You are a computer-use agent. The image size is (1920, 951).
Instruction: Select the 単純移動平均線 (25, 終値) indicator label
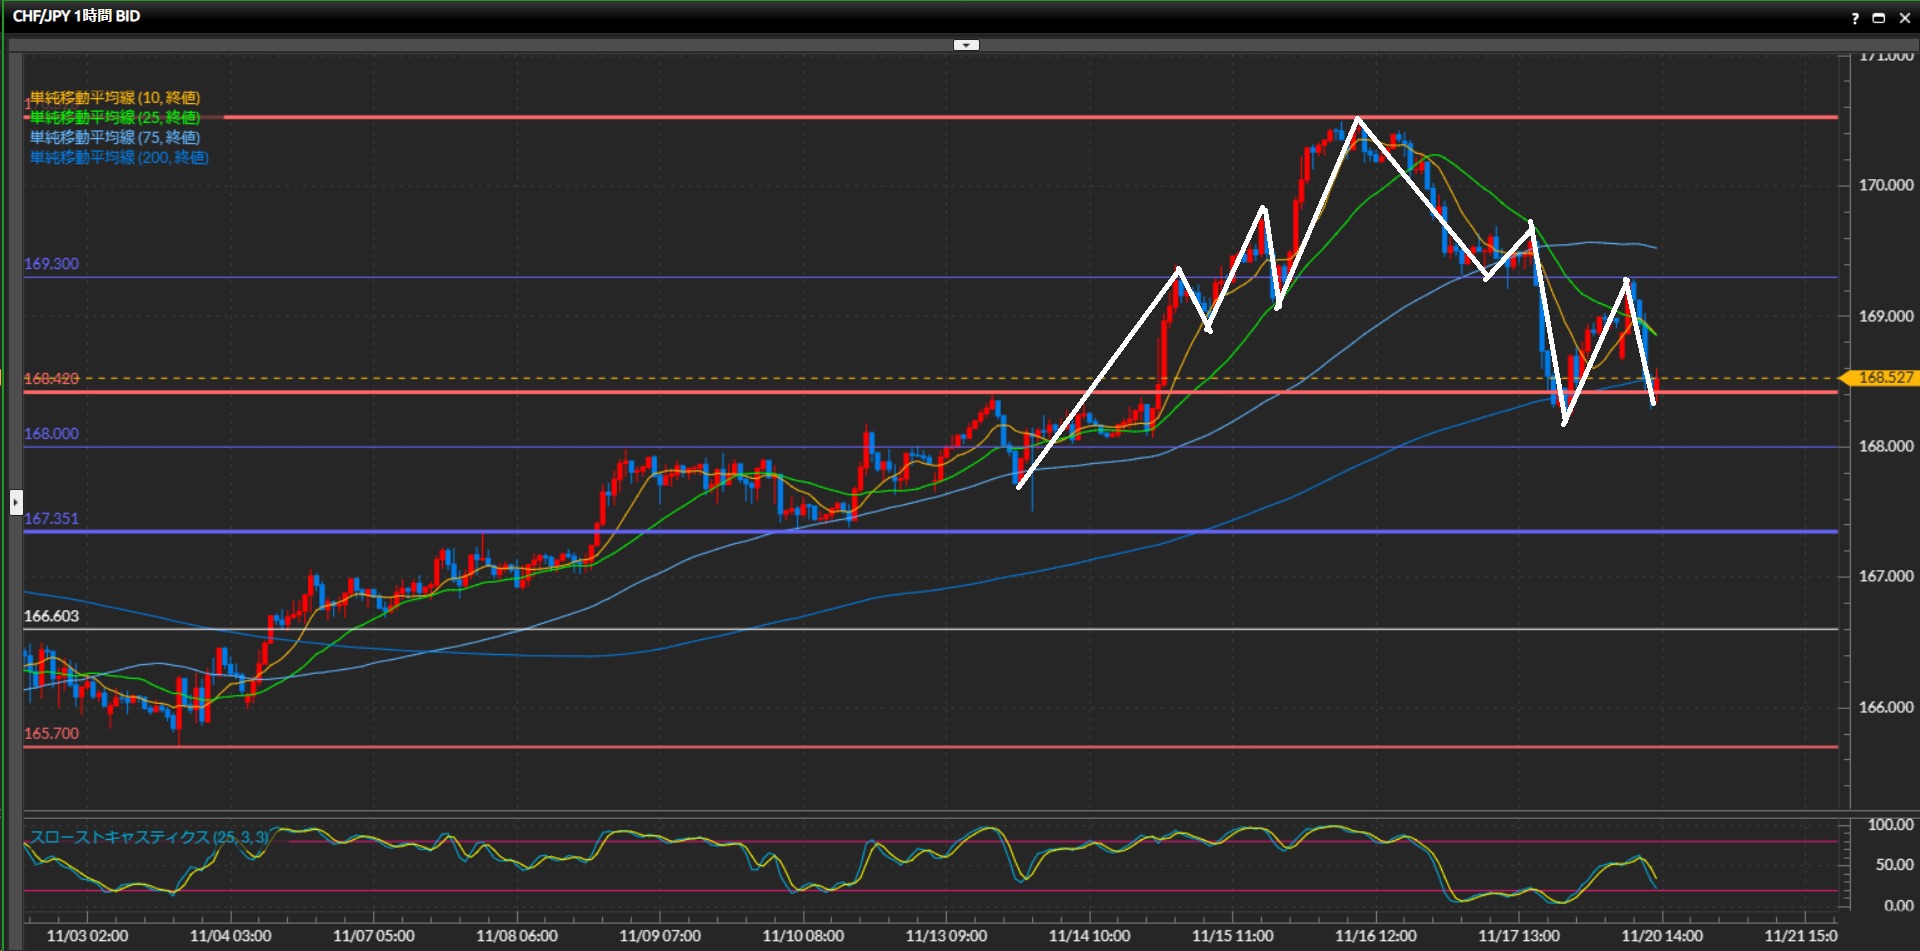[x=115, y=117]
